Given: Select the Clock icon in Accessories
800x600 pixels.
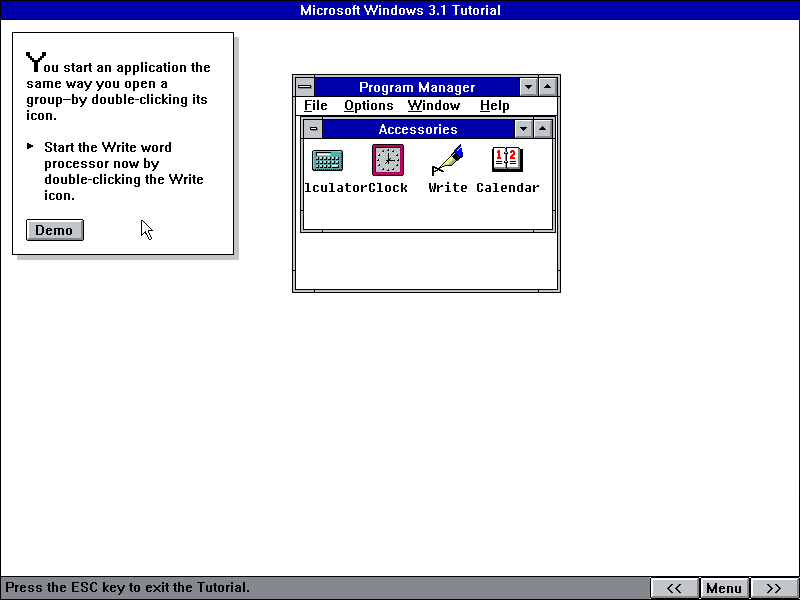Looking at the screenshot, I should coord(388,160).
